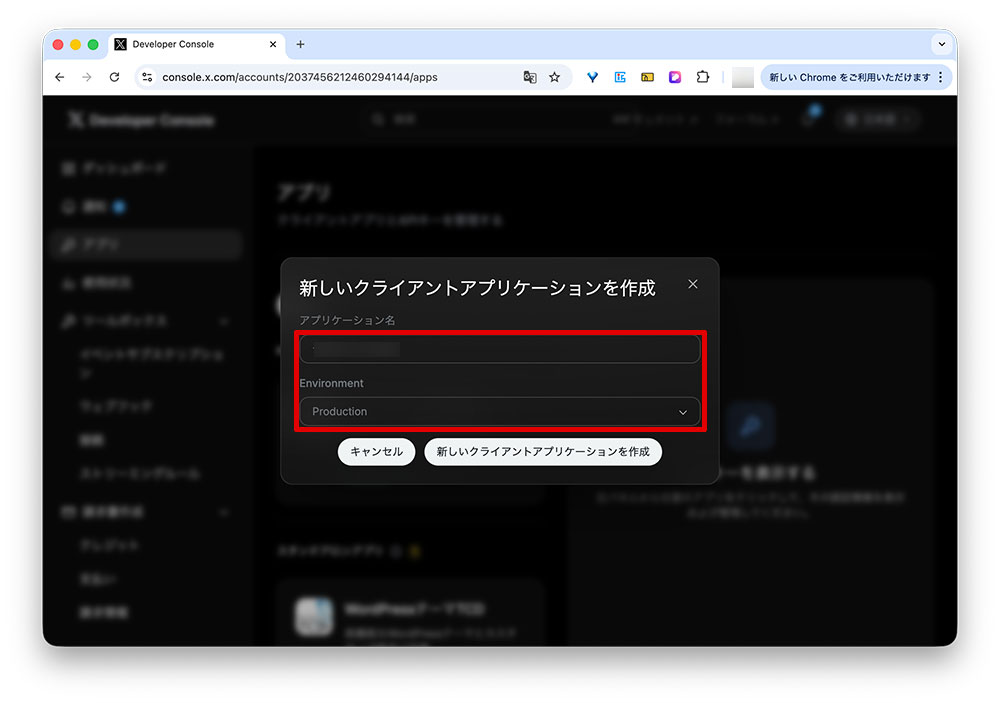1000x703 pixels.
Task: Collapse the ツールボックス sidebar section
Action: (225, 320)
